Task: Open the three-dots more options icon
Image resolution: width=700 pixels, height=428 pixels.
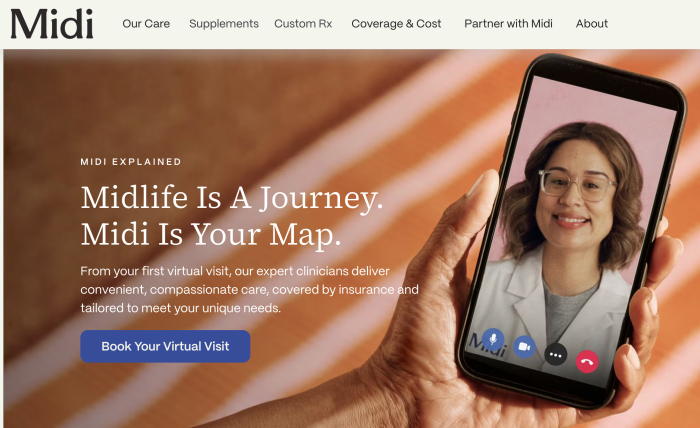Action: [x=556, y=355]
